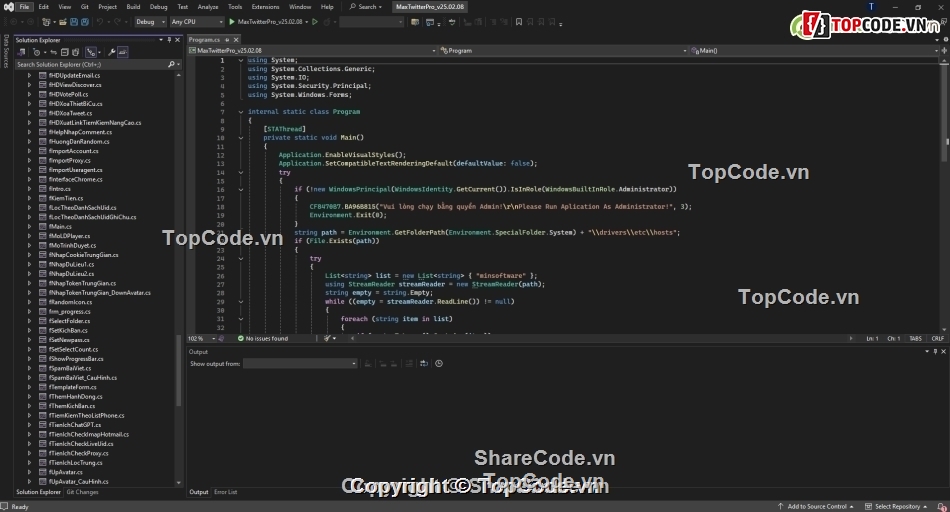The width and height of the screenshot is (950, 512).
Task: Open the 102 % zoom level dropdown
Action: click(x=201, y=338)
